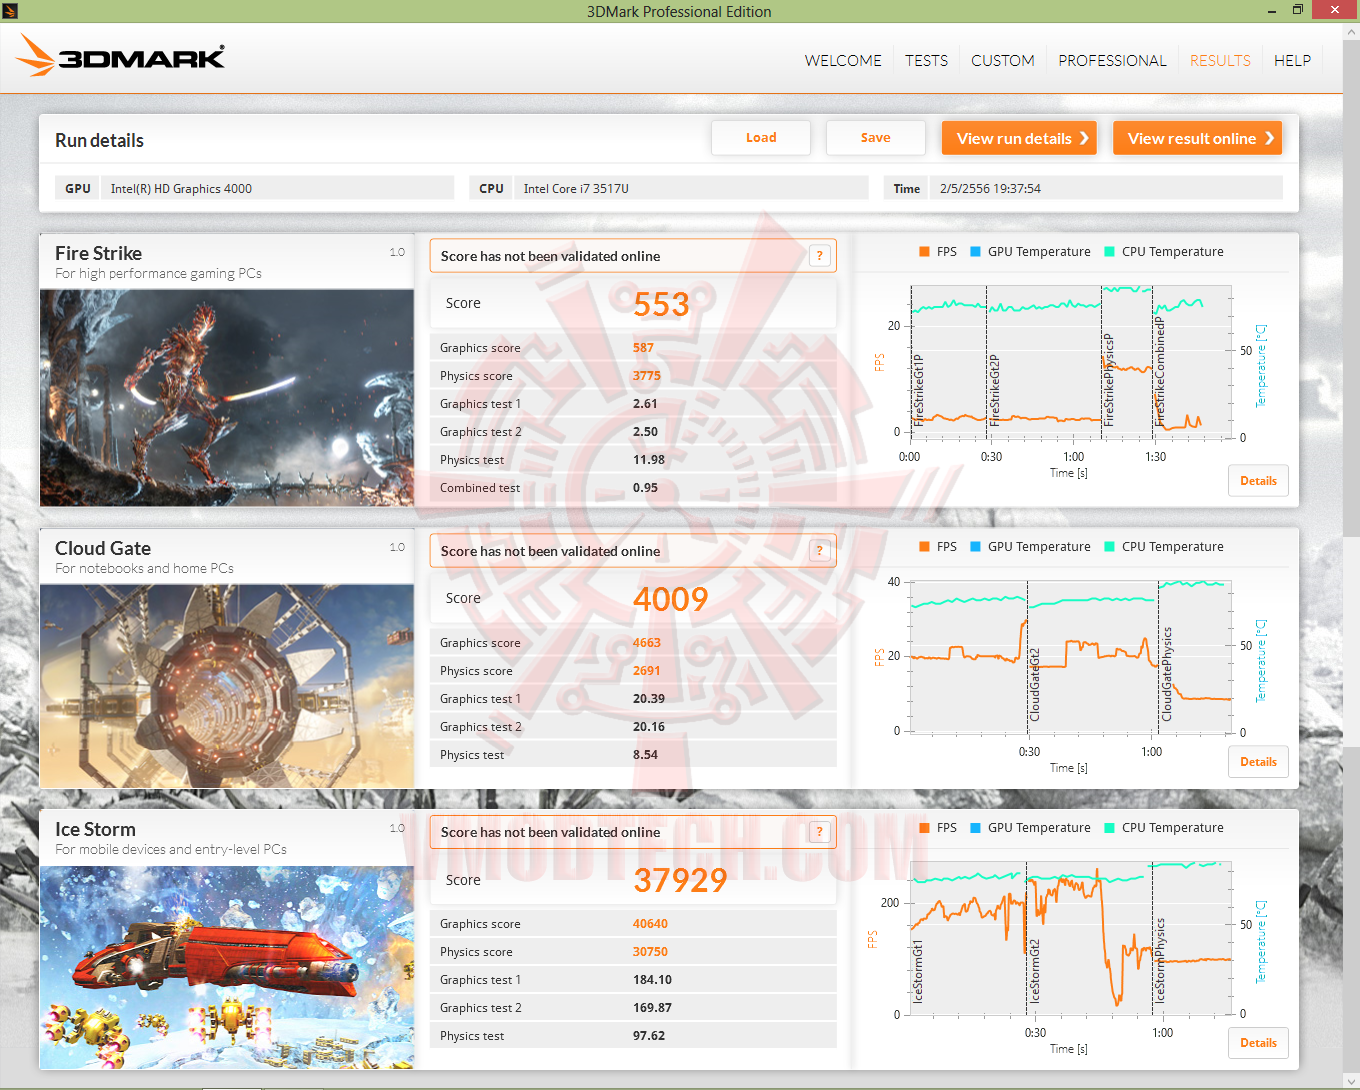Image resolution: width=1360 pixels, height=1090 pixels.
Task: Click the Time value 2/5/2556 19:37:54
Action: [x=990, y=188]
